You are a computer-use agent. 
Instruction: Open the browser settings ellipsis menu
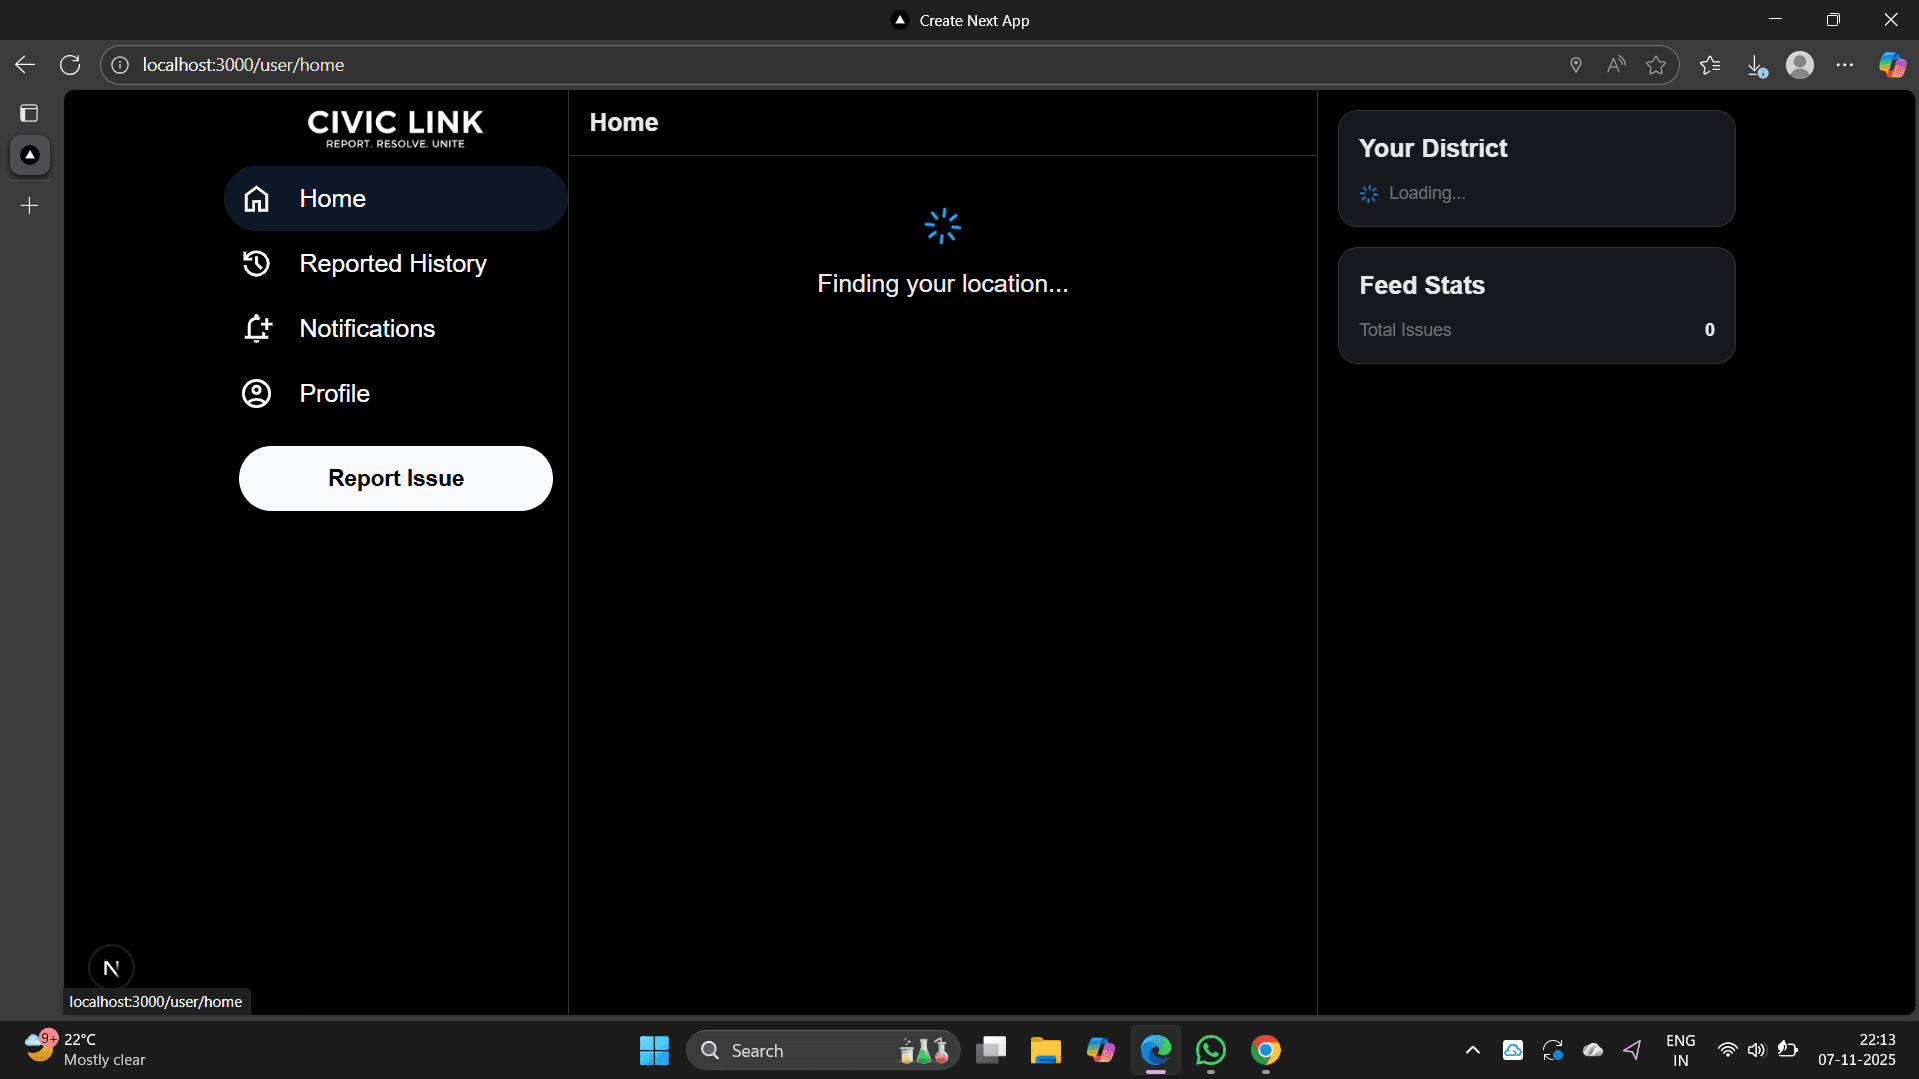1846,64
